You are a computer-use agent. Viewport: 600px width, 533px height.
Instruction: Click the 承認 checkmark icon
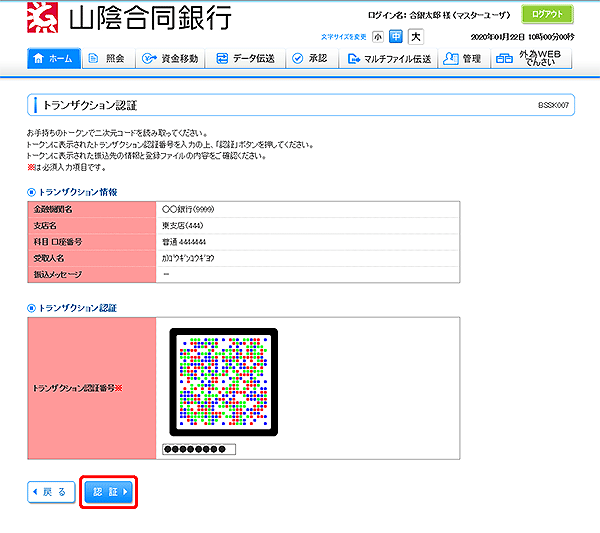[297, 59]
